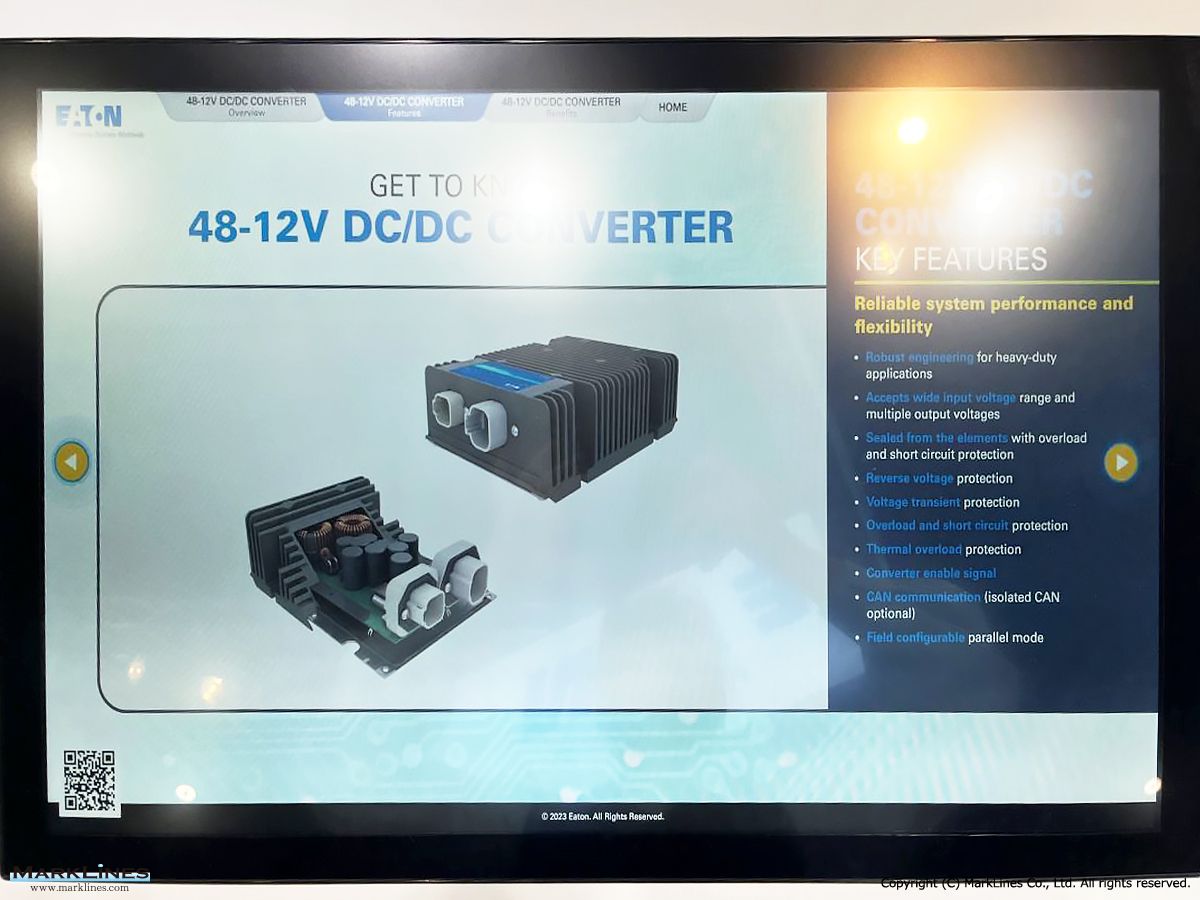Select the 'Accepts wide input voltage' feature

pos(969,405)
